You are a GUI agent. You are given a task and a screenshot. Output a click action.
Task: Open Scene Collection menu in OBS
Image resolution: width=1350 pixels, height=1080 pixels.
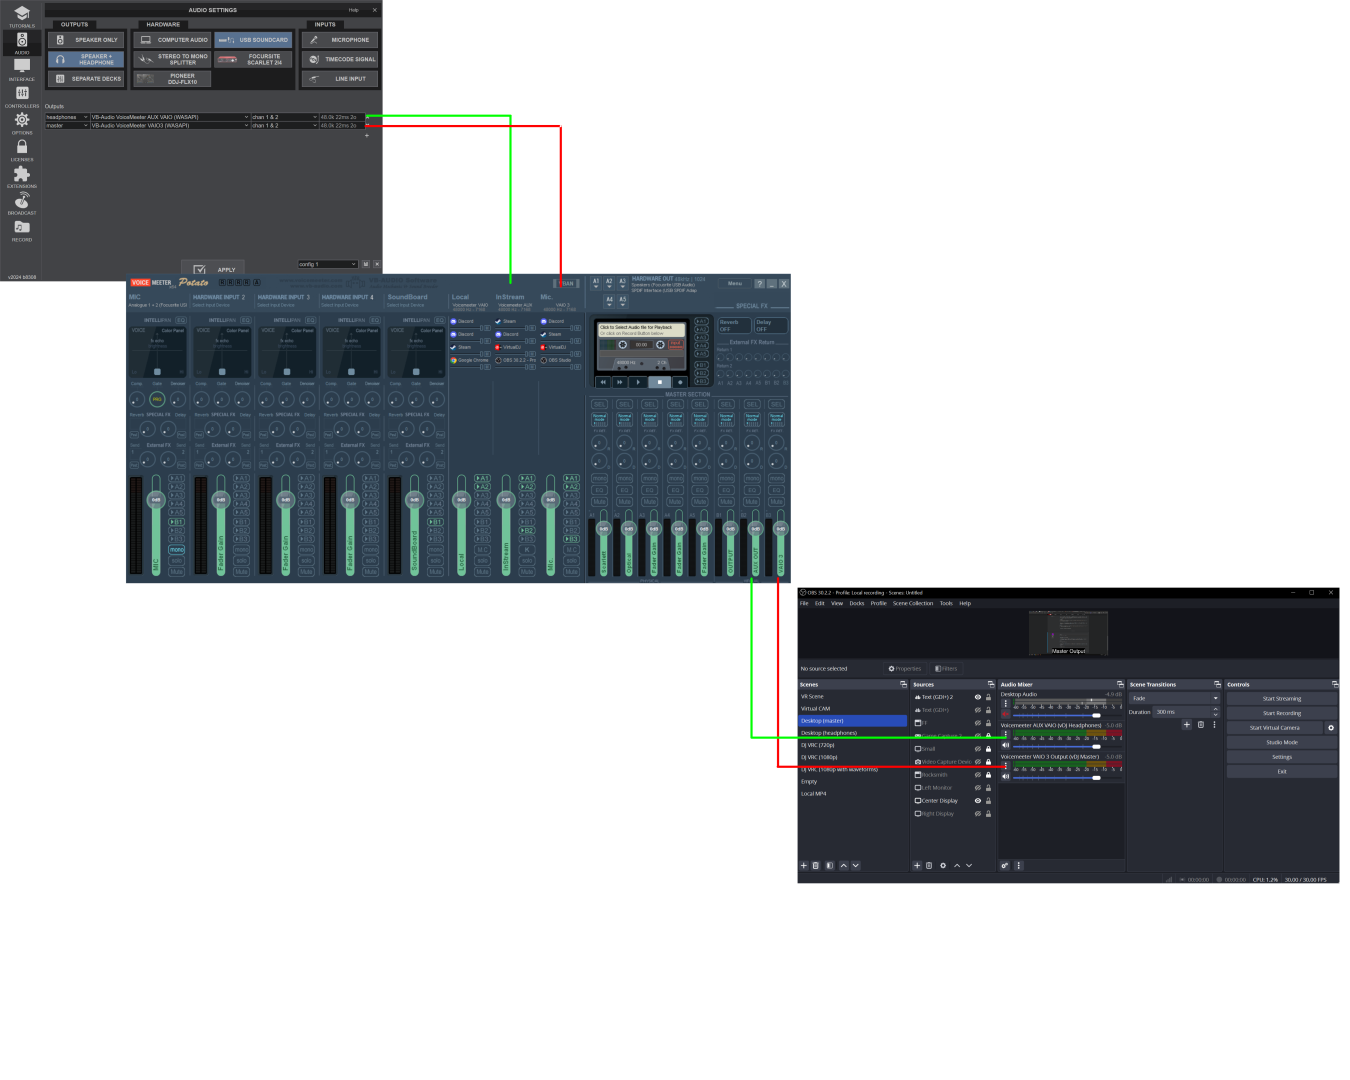coord(913,603)
